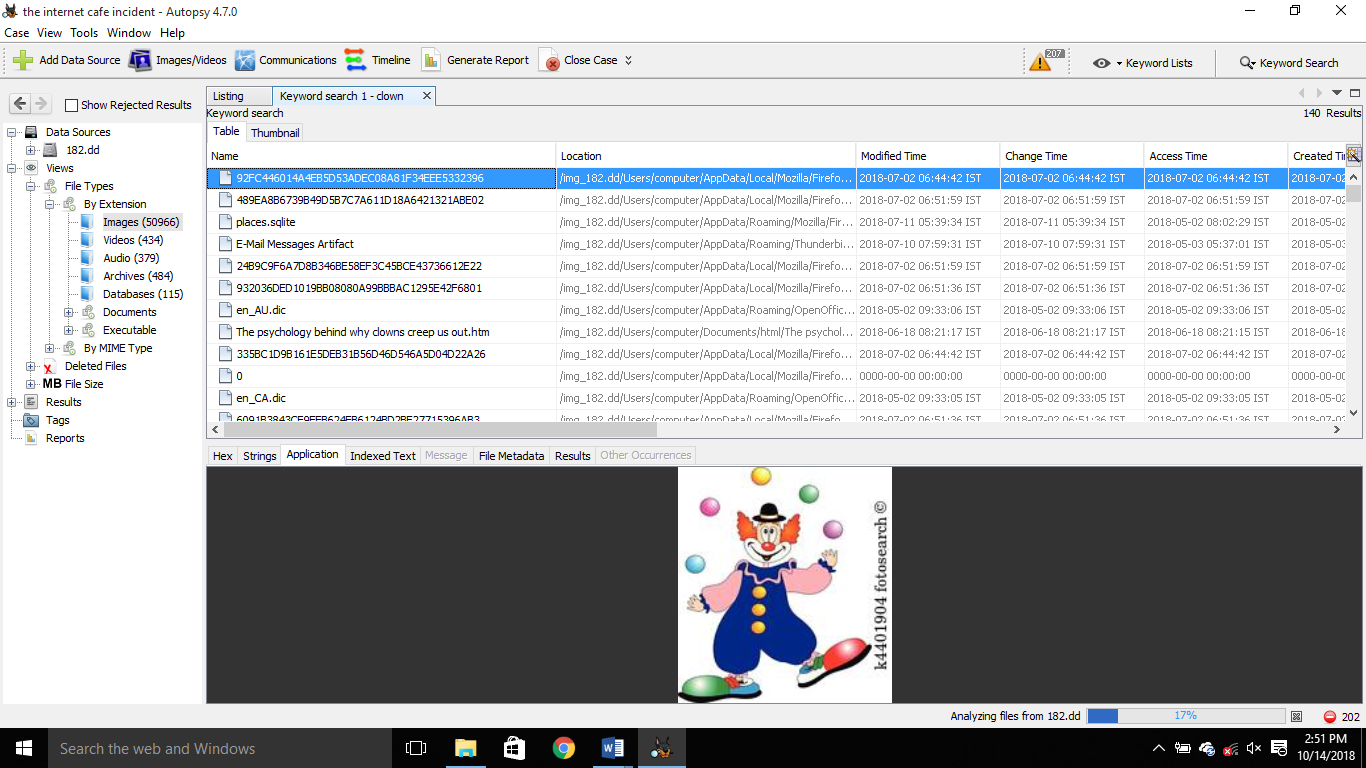Click the ingest warning triangle icon

point(1041,62)
